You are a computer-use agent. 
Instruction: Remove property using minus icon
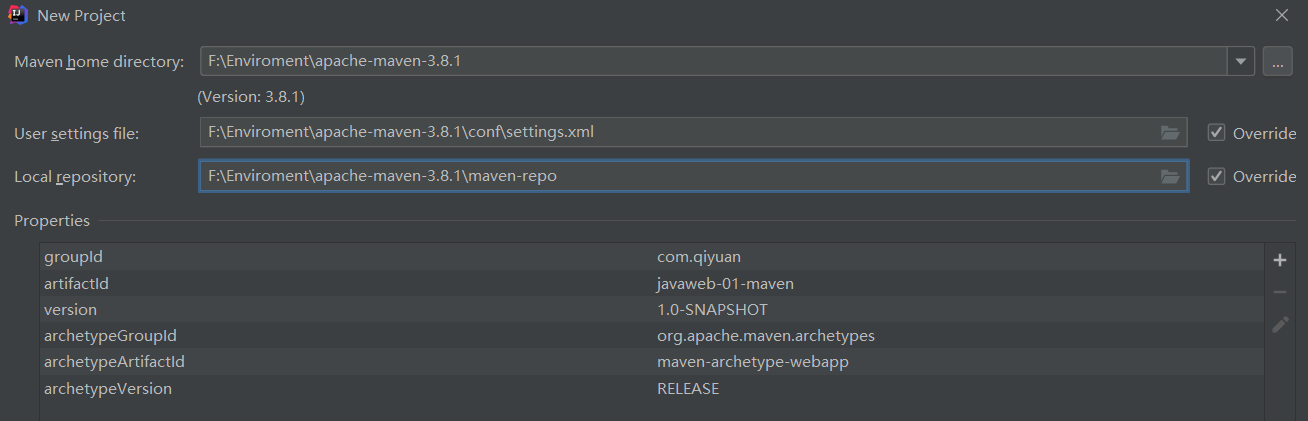[1279, 292]
